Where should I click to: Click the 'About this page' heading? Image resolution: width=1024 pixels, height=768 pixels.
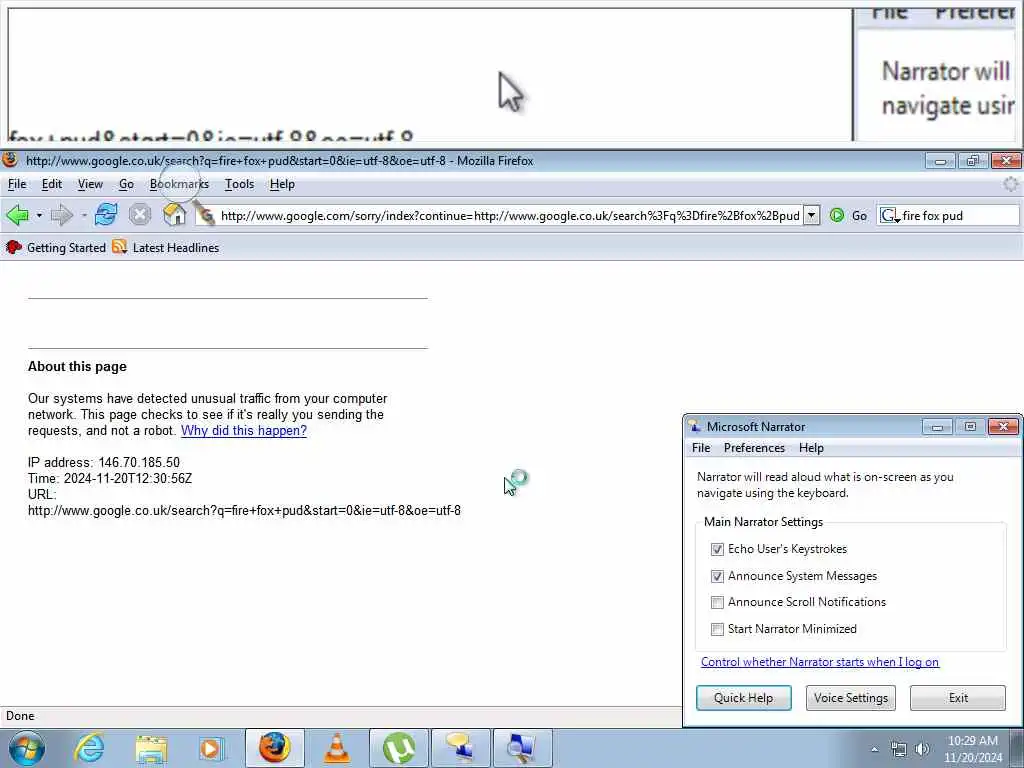point(77,366)
